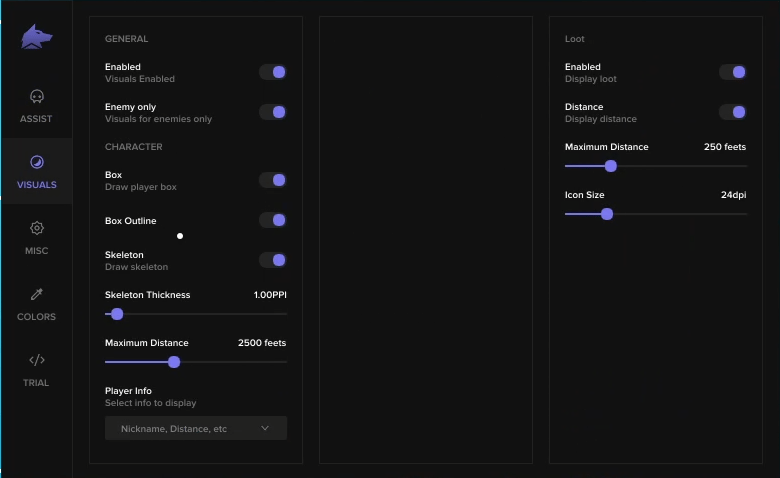Open the Assist section skull icon
This screenshot has width=780, height=478.
point(37,97)
